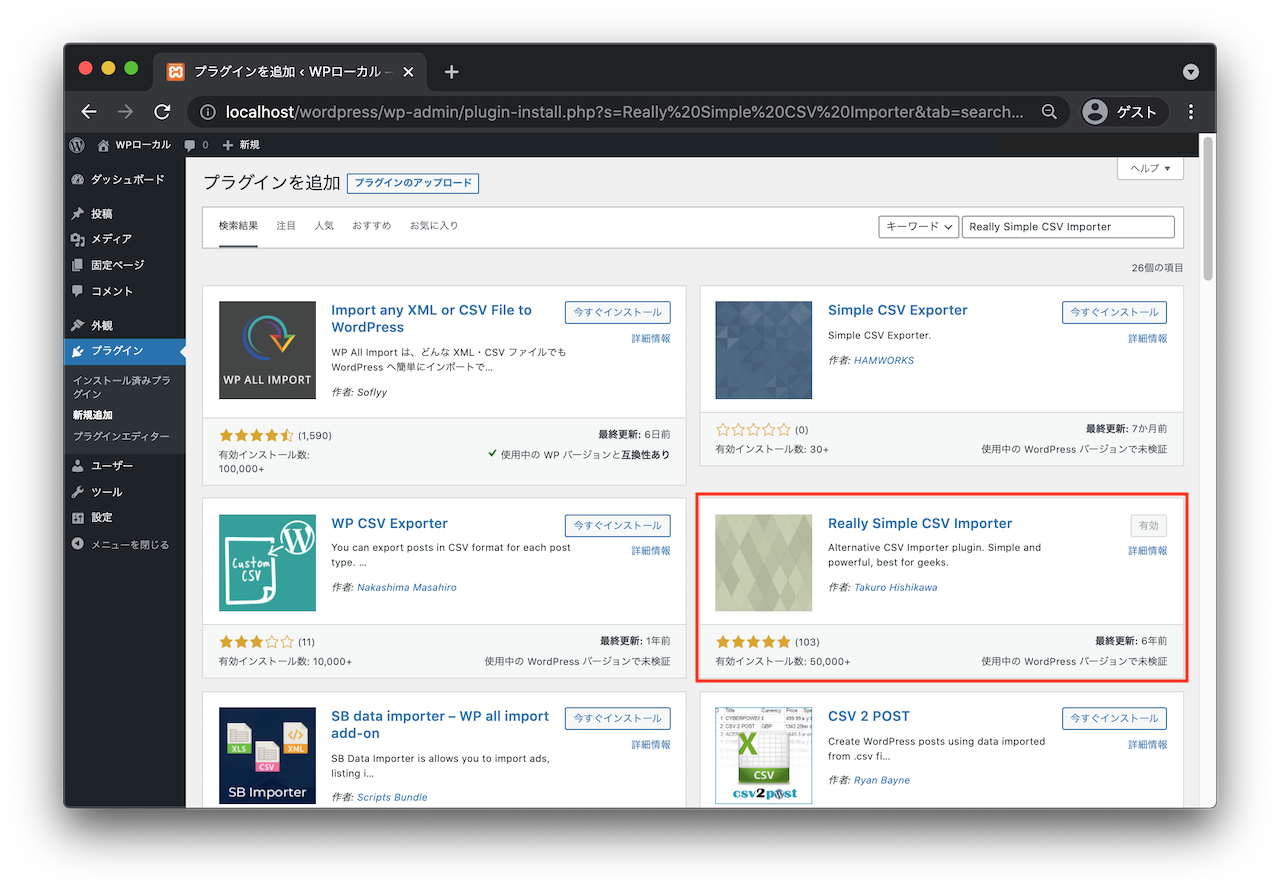The image size is (1280, 892).
Task: Install the WP CSV Exporter plugin
Action: [x=617, y=526]
